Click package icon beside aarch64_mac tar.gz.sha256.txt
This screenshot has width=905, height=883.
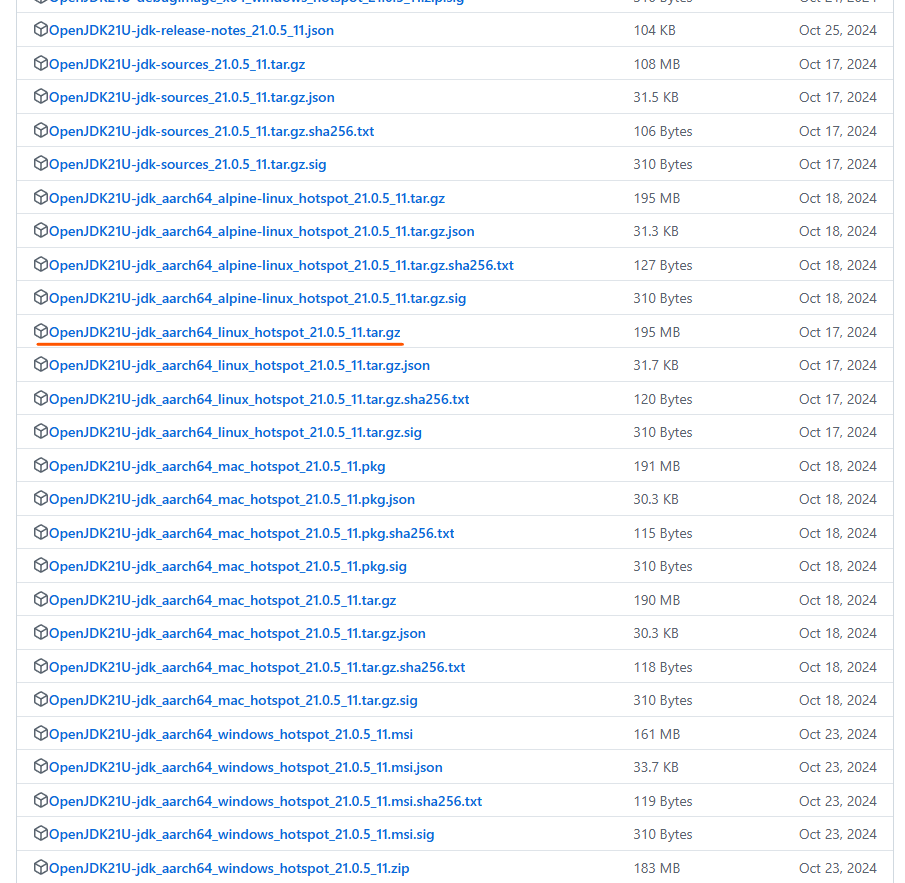pos(40,666)
